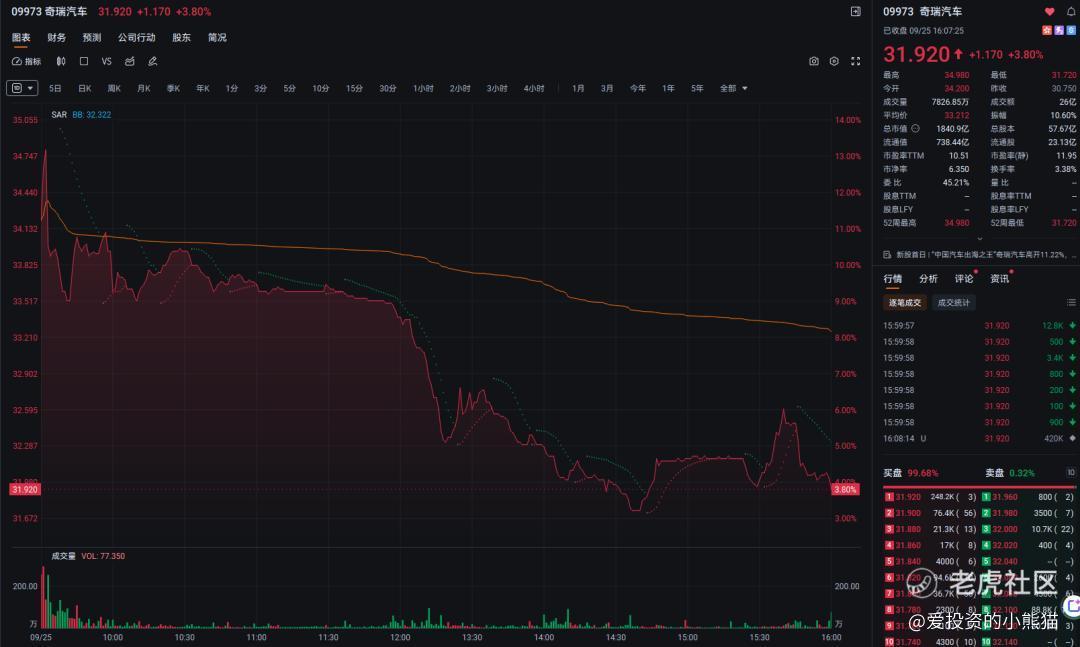The image size is (1080, 647).
Task: Switch chart to 年K period
Action: coord(202,88)
